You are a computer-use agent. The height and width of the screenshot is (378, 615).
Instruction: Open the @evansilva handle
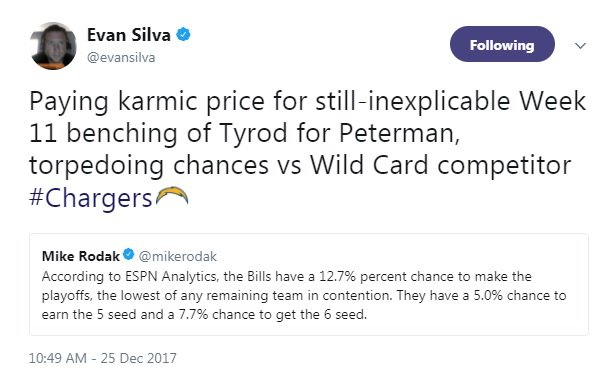click(121, 58)
